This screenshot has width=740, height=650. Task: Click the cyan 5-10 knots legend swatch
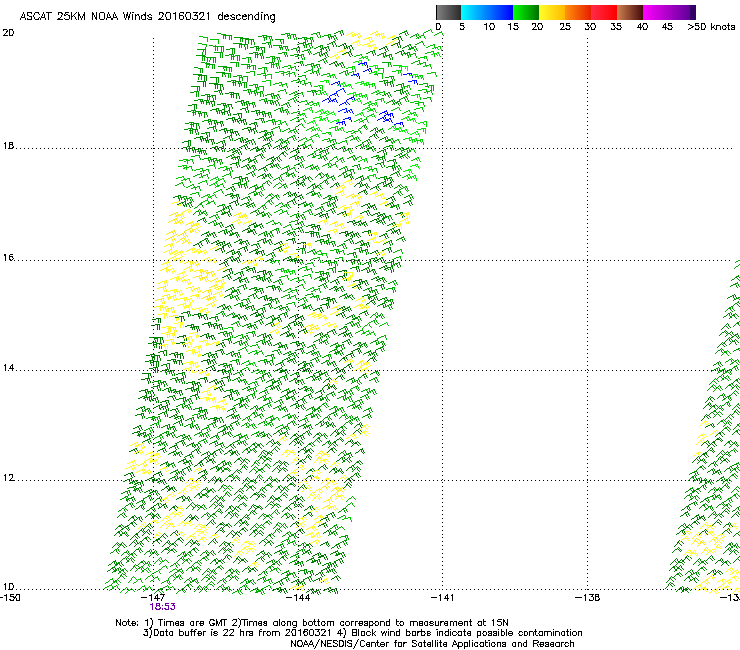(474, 12)
